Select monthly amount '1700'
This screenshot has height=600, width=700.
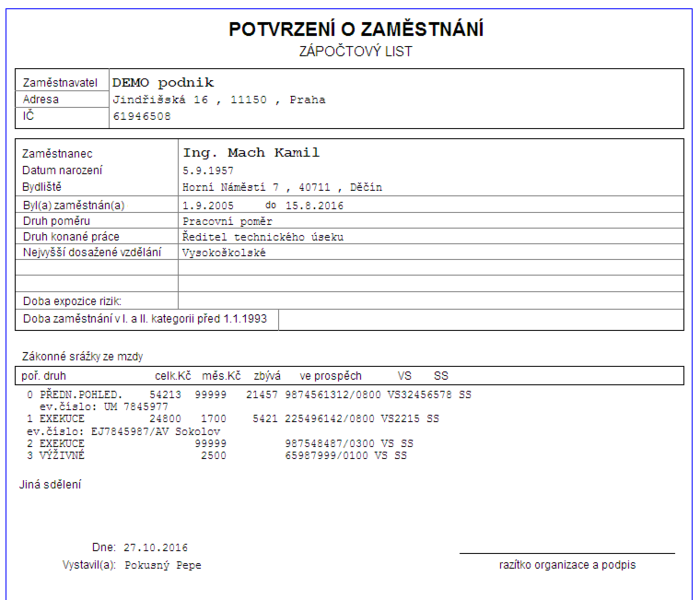pyautogui.click(x=213, y=419)
